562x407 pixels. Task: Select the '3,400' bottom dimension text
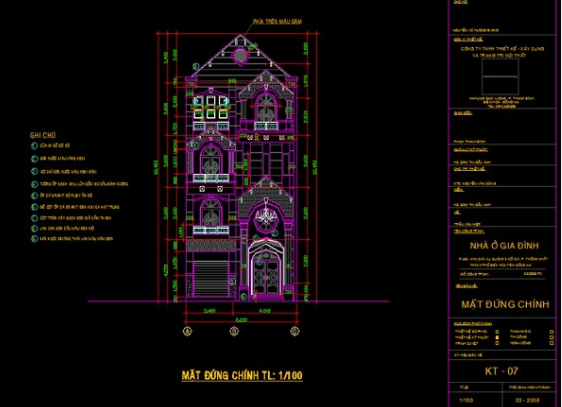click(x=209, y=311)
